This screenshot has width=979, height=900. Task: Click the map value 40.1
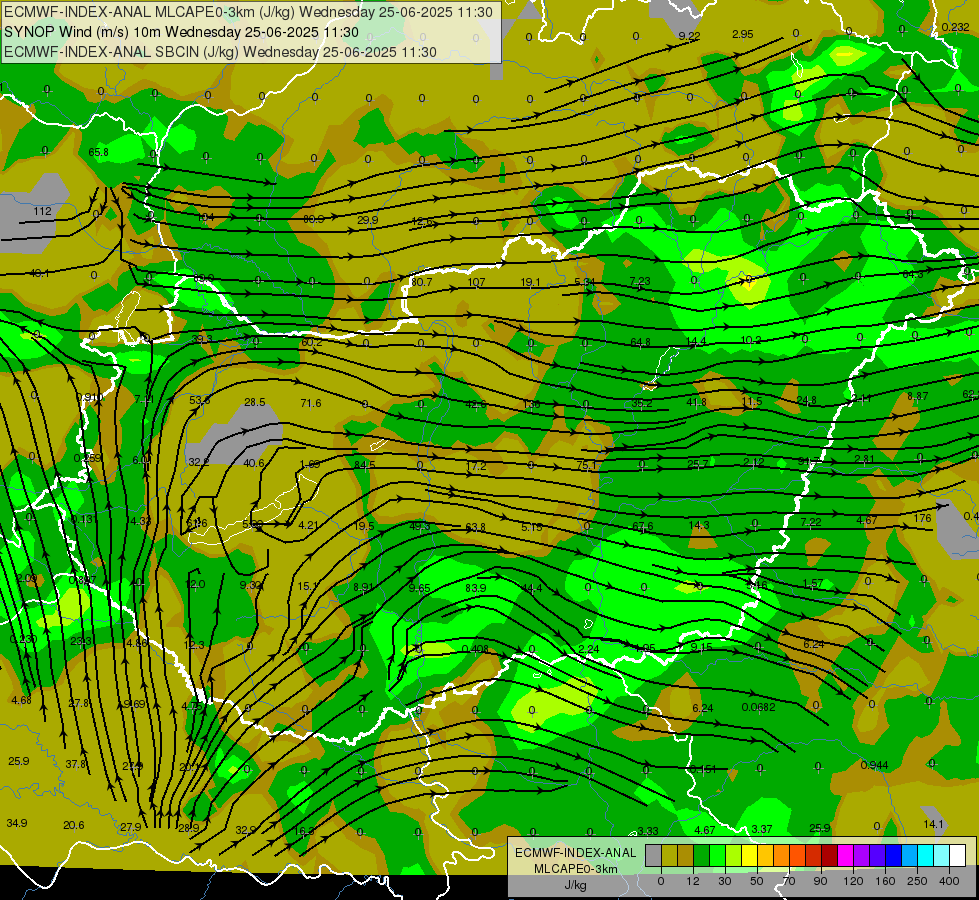point(39,273)
